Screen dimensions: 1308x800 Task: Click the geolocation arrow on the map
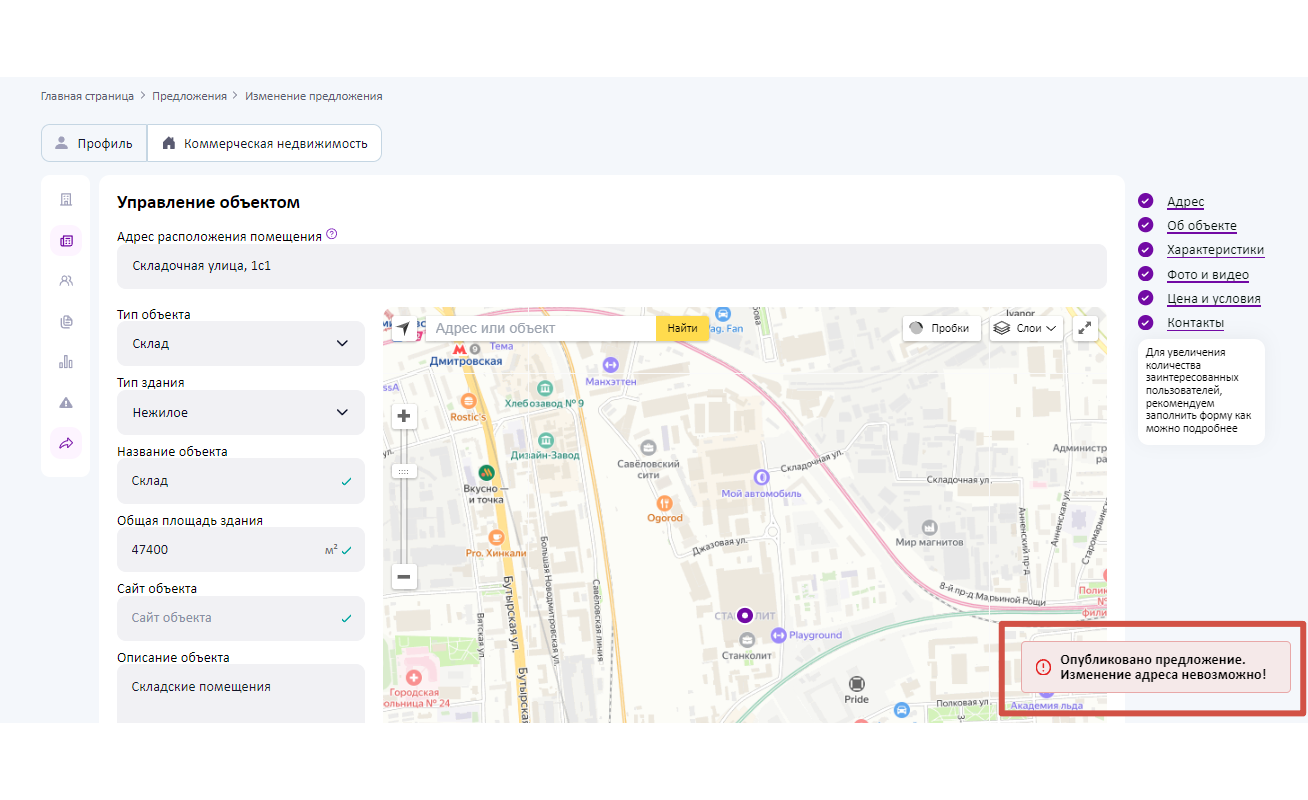403,328
